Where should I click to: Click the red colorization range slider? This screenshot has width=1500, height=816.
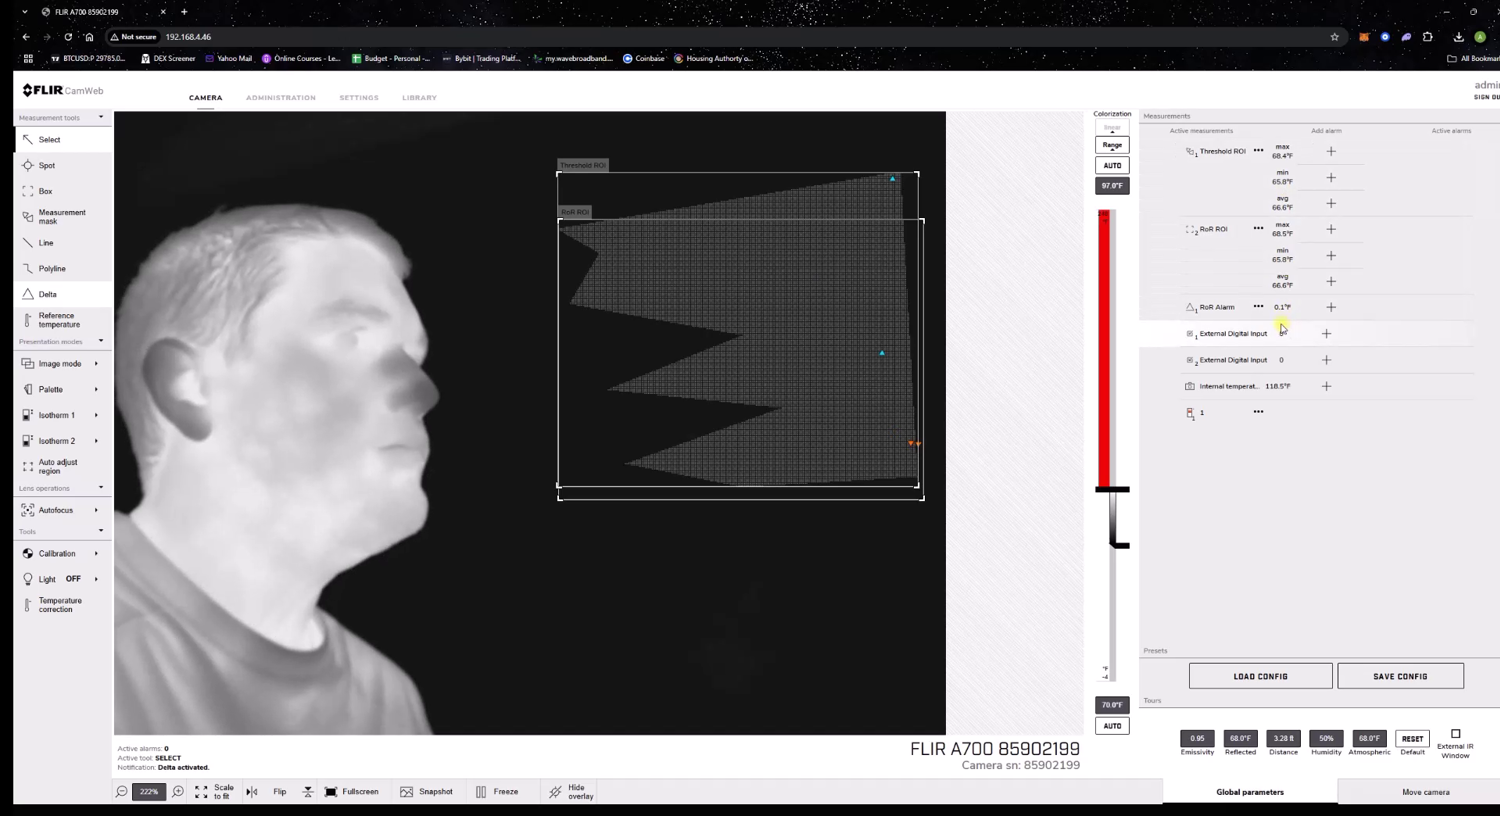point(1105,350)
